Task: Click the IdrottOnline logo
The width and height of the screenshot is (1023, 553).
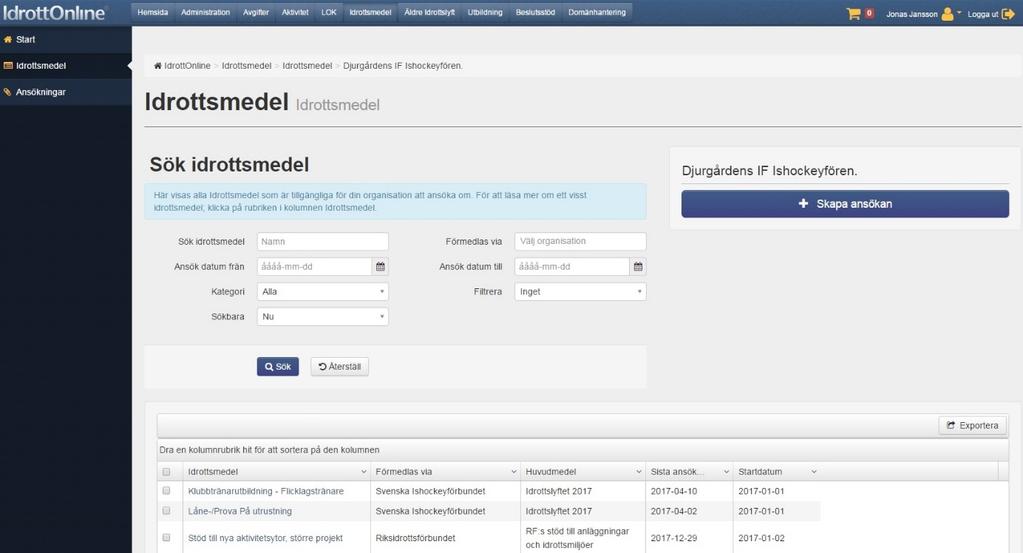Action: (x=55, y=13)
